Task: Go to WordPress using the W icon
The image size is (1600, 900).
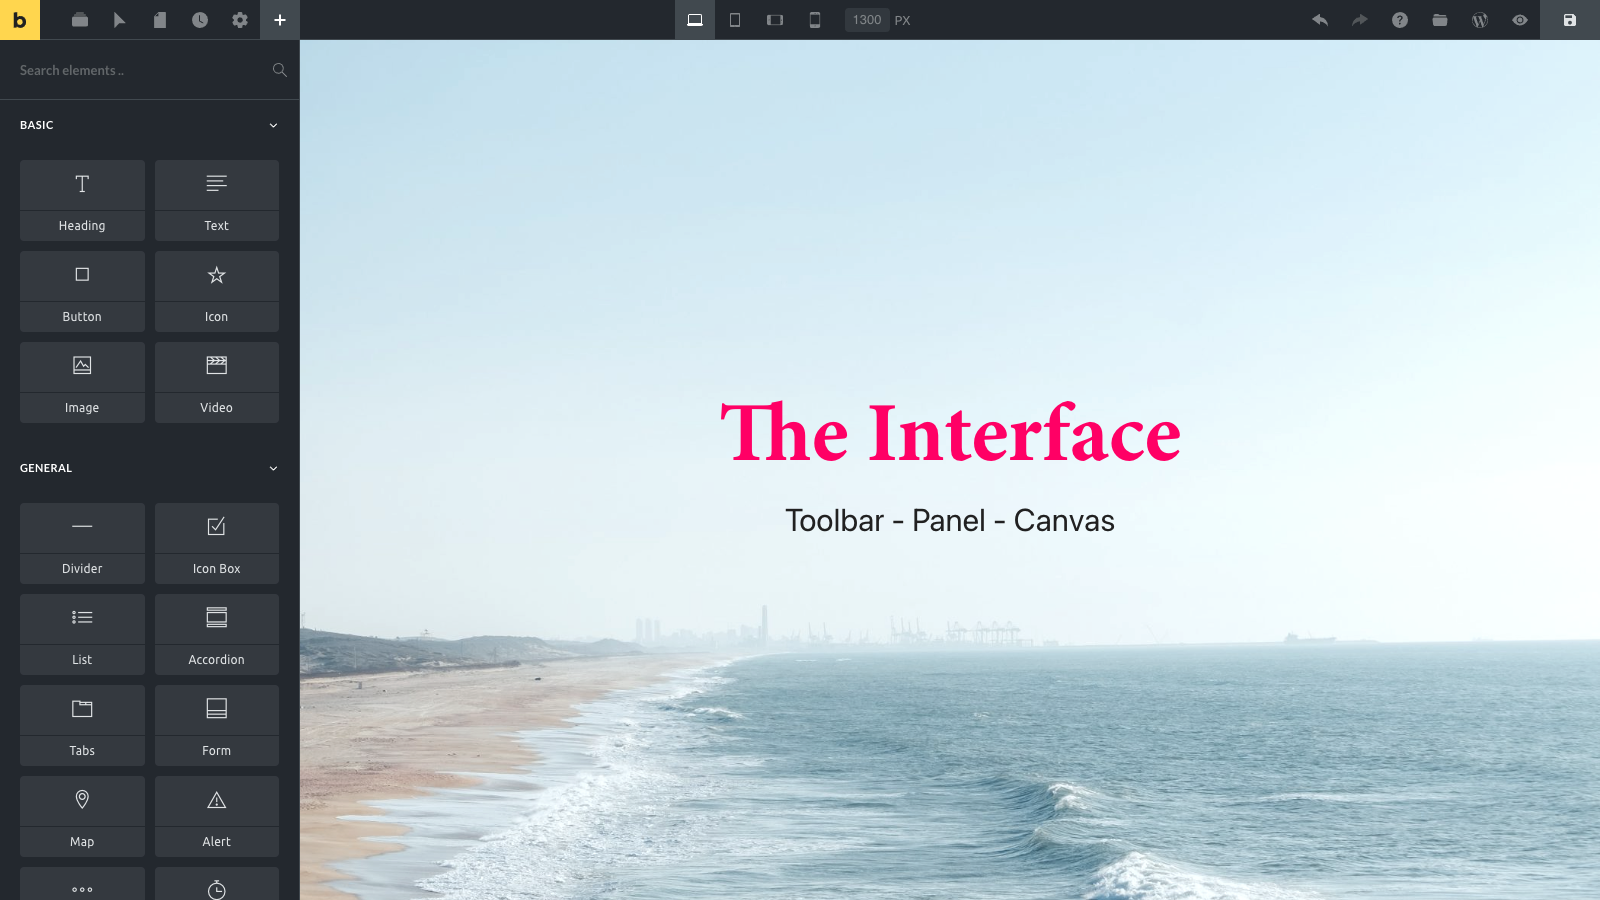Action: point(1479,20)
